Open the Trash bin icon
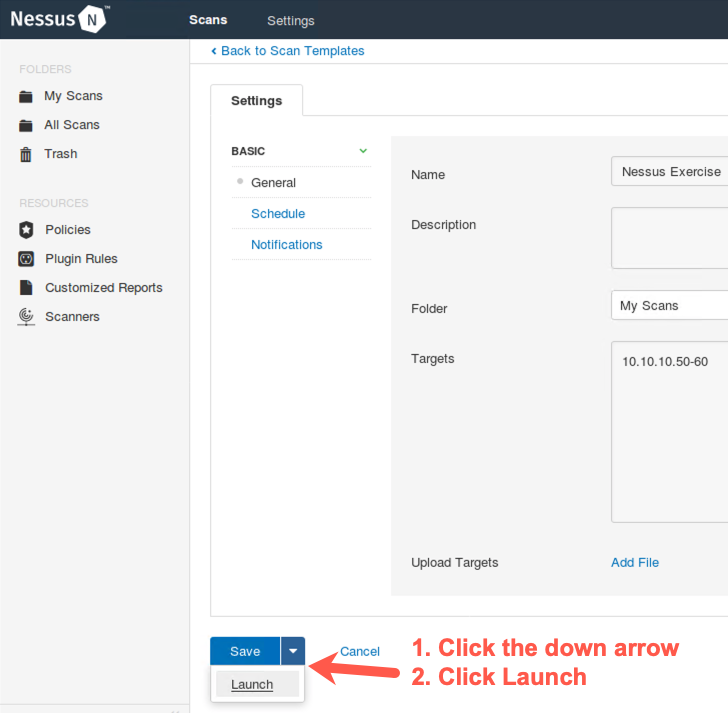 (x=26, y=154)
